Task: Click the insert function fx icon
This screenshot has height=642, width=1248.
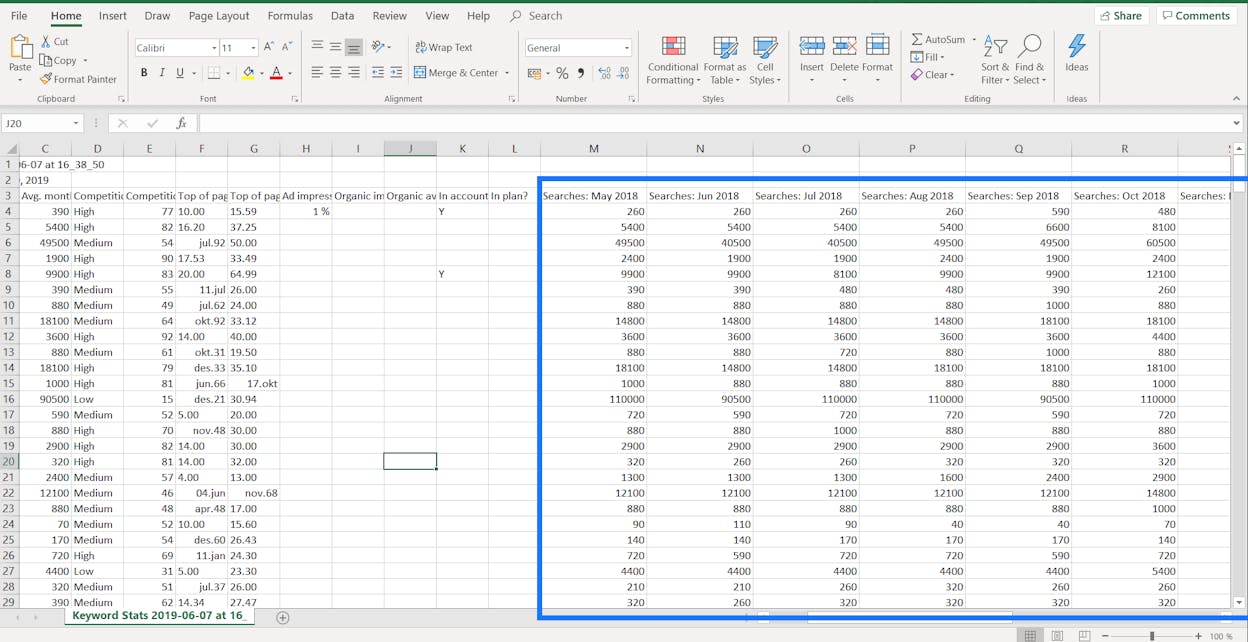Action: coord(181,123)
